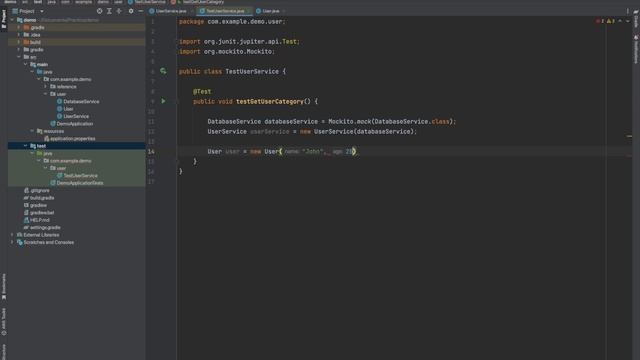Expand the reference package
The width and height of the screenshot is (640, 360).
click(x=45, y=87)
